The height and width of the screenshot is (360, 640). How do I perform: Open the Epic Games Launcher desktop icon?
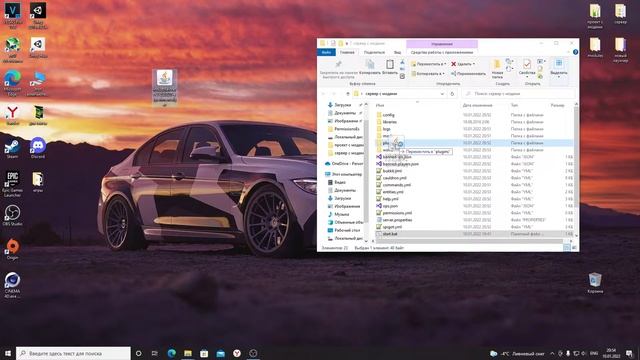(x=12, y=184)
